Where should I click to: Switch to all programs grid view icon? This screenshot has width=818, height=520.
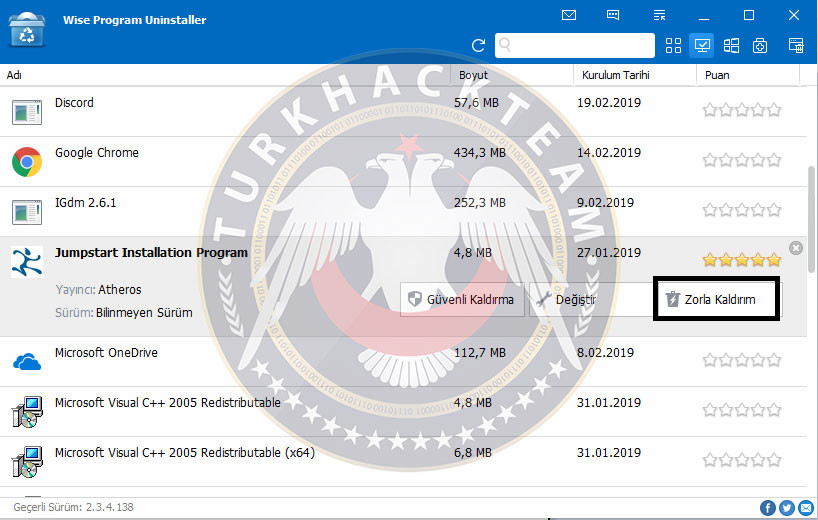673,45
